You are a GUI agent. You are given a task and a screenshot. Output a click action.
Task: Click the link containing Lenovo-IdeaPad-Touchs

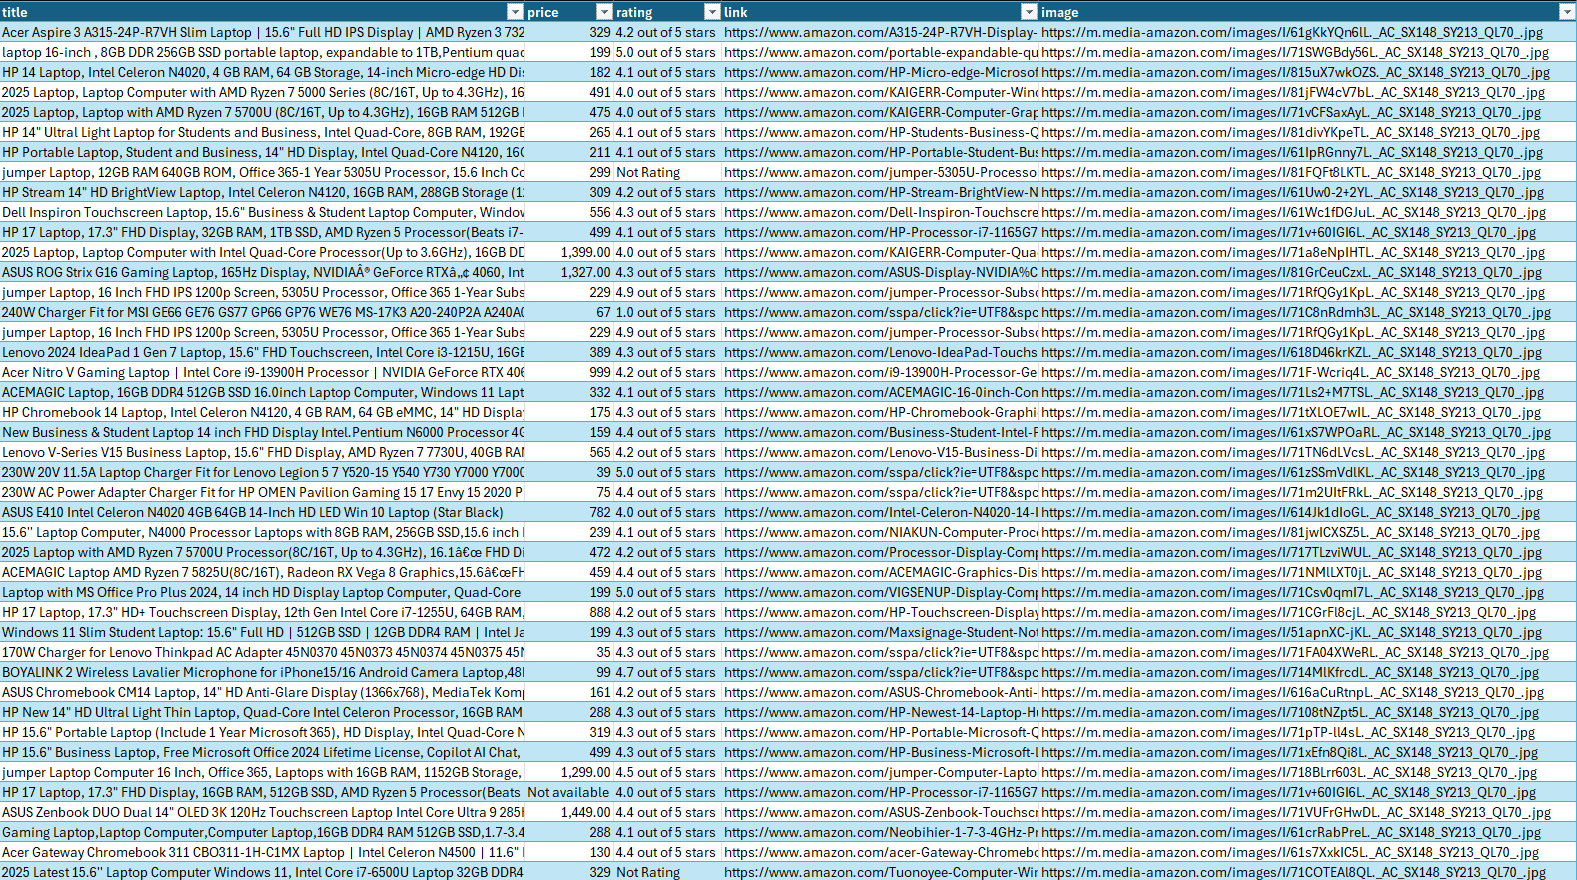pos(881,352)
